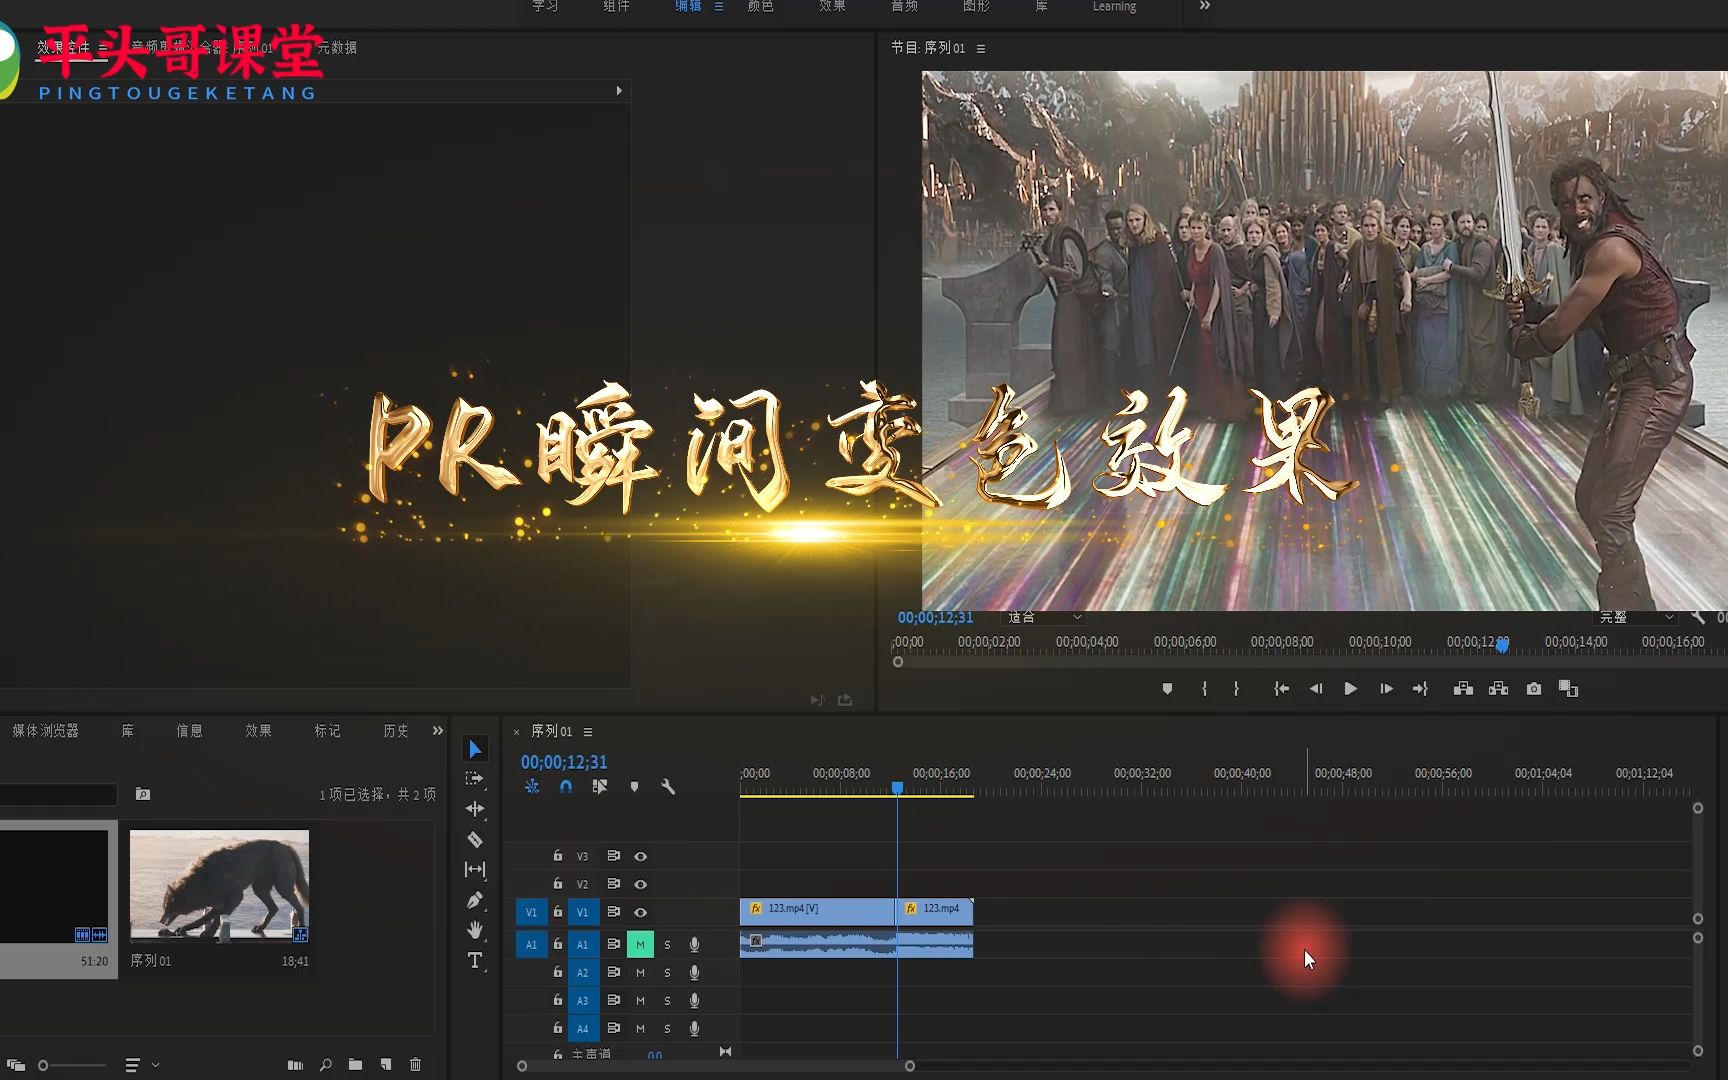Image resolution: width=1728 pixels, height=1080 pixels.
Task: Select the Razor tool
Action: point(475,839)
